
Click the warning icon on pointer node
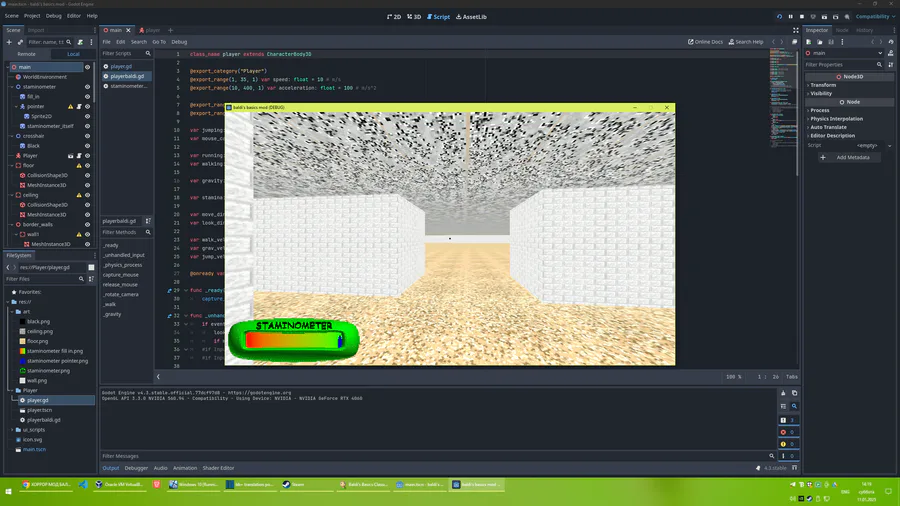click(71, 107)
